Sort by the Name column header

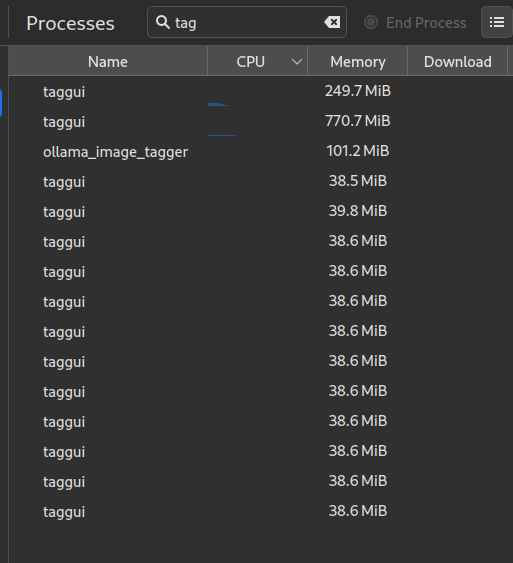(x=108, y=61)
